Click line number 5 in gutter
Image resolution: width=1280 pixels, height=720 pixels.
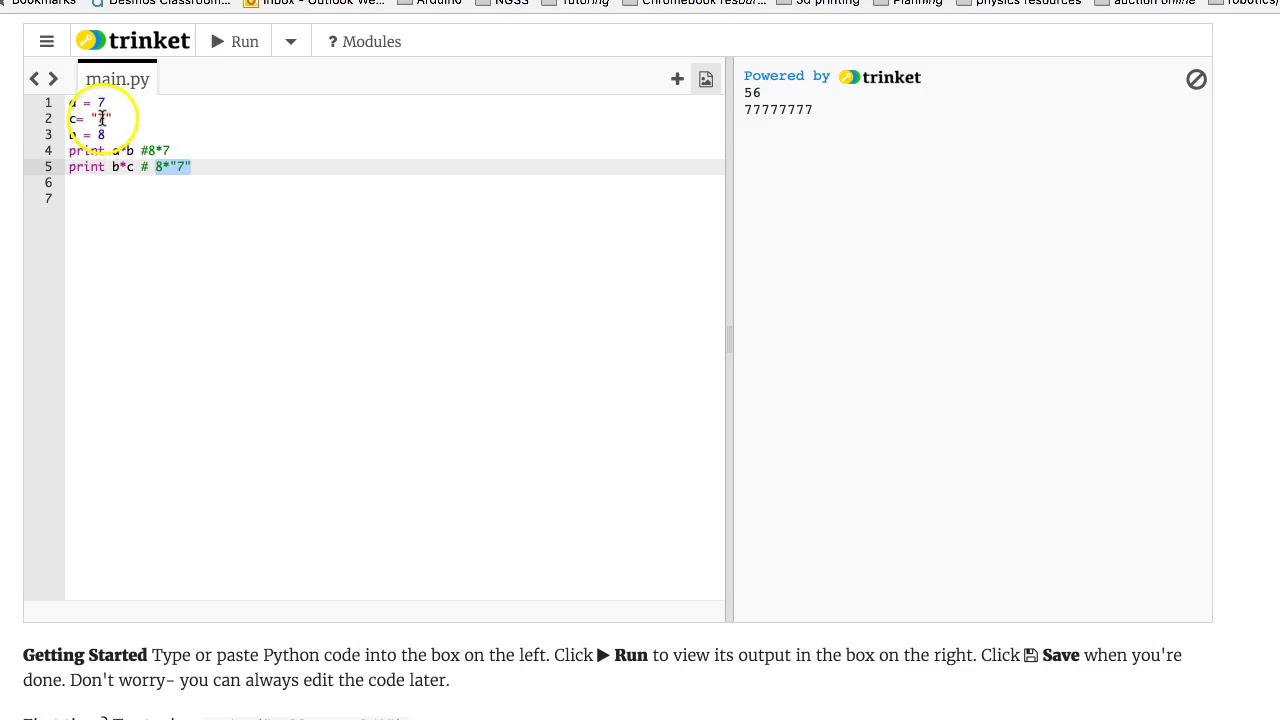click(48, 167)
